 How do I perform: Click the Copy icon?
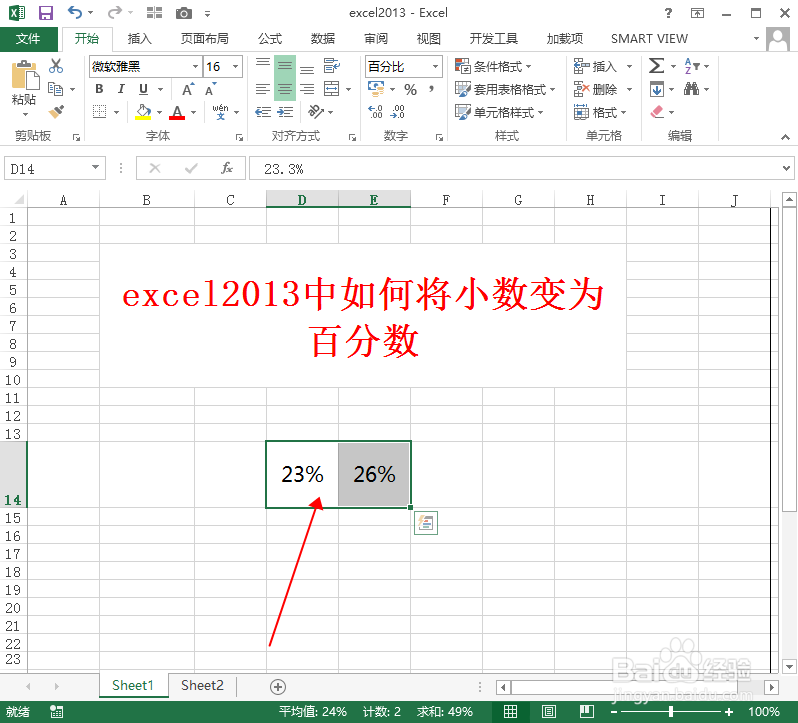point(55,89)
